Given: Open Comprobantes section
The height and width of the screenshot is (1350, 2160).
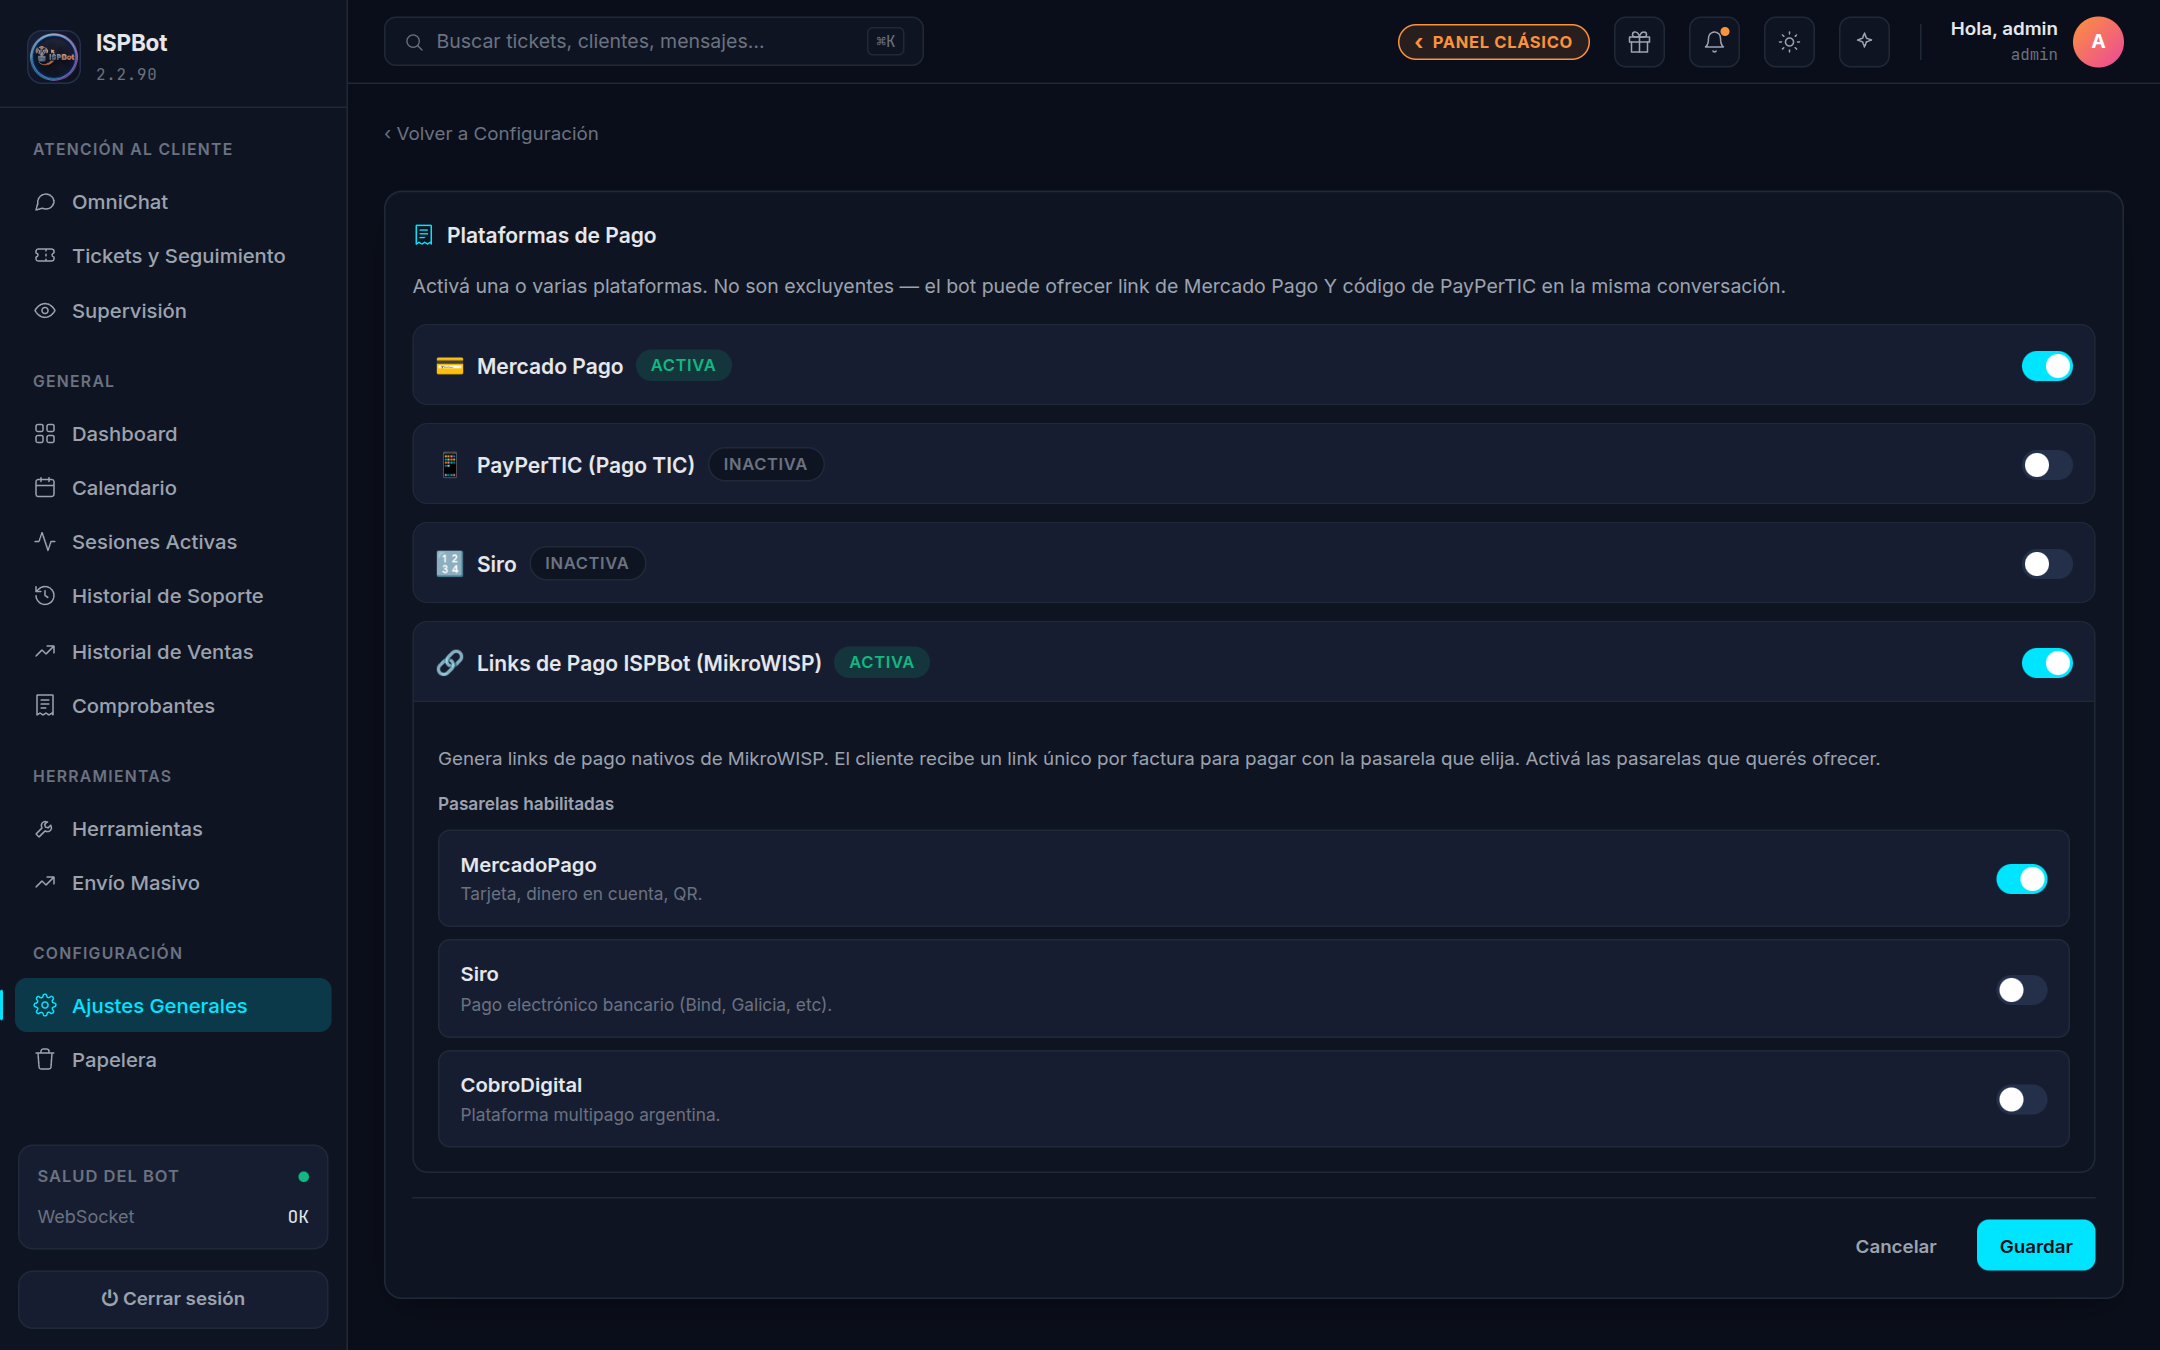Looking at the screenshot, I should tap(173, 706).
